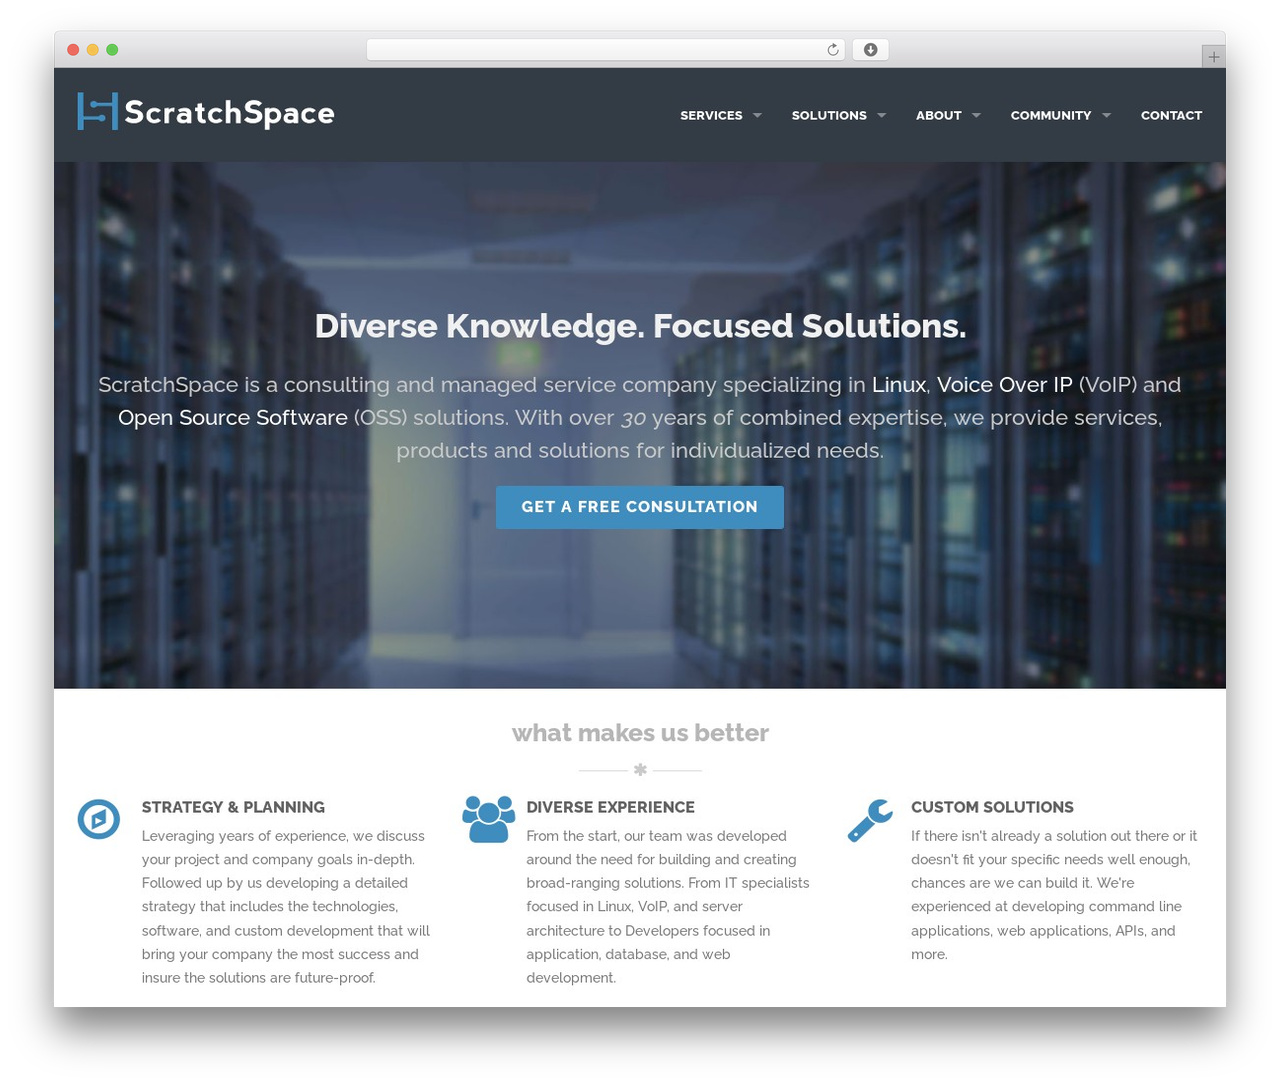The width and height of the screenshot is (1280, 1084).
Task: Click the Diverse Experience heading
Action: pos(610,807)
